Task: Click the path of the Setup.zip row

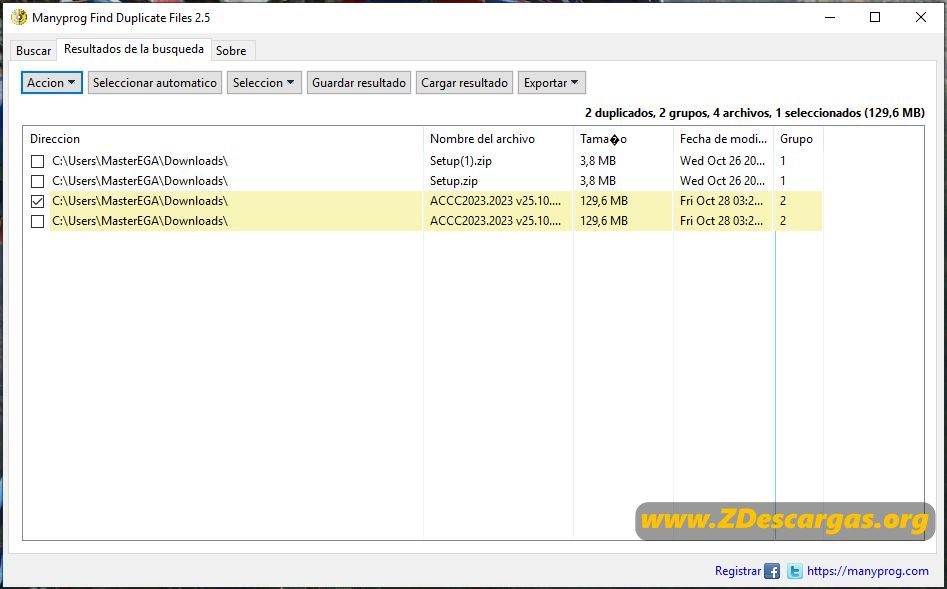Action: click(x=140, y=181)
